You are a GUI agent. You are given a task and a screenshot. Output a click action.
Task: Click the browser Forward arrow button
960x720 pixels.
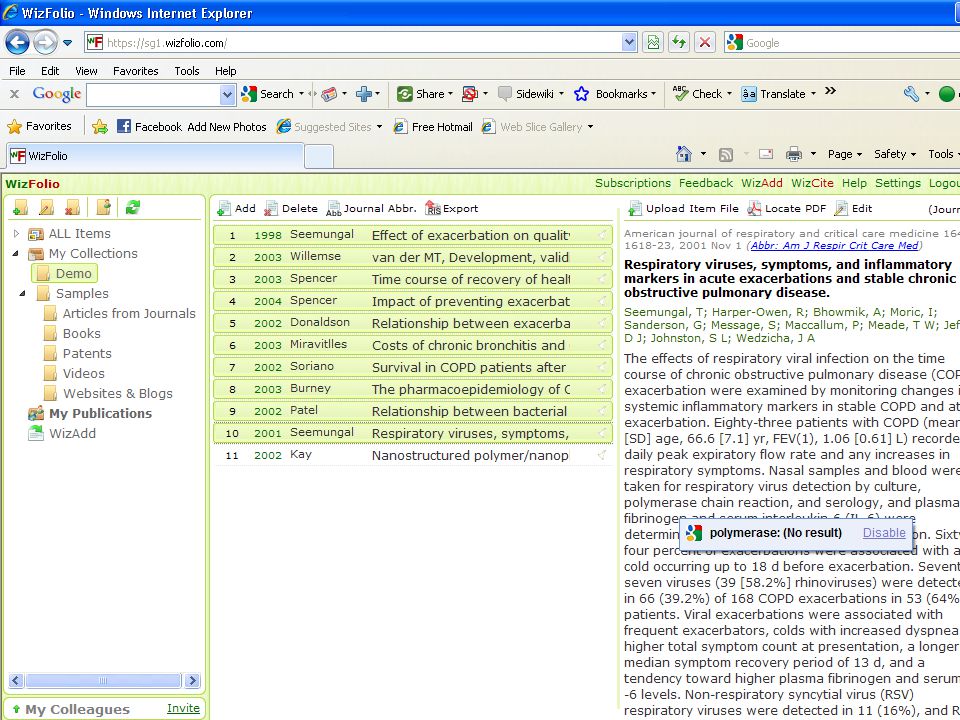[45, 42]
